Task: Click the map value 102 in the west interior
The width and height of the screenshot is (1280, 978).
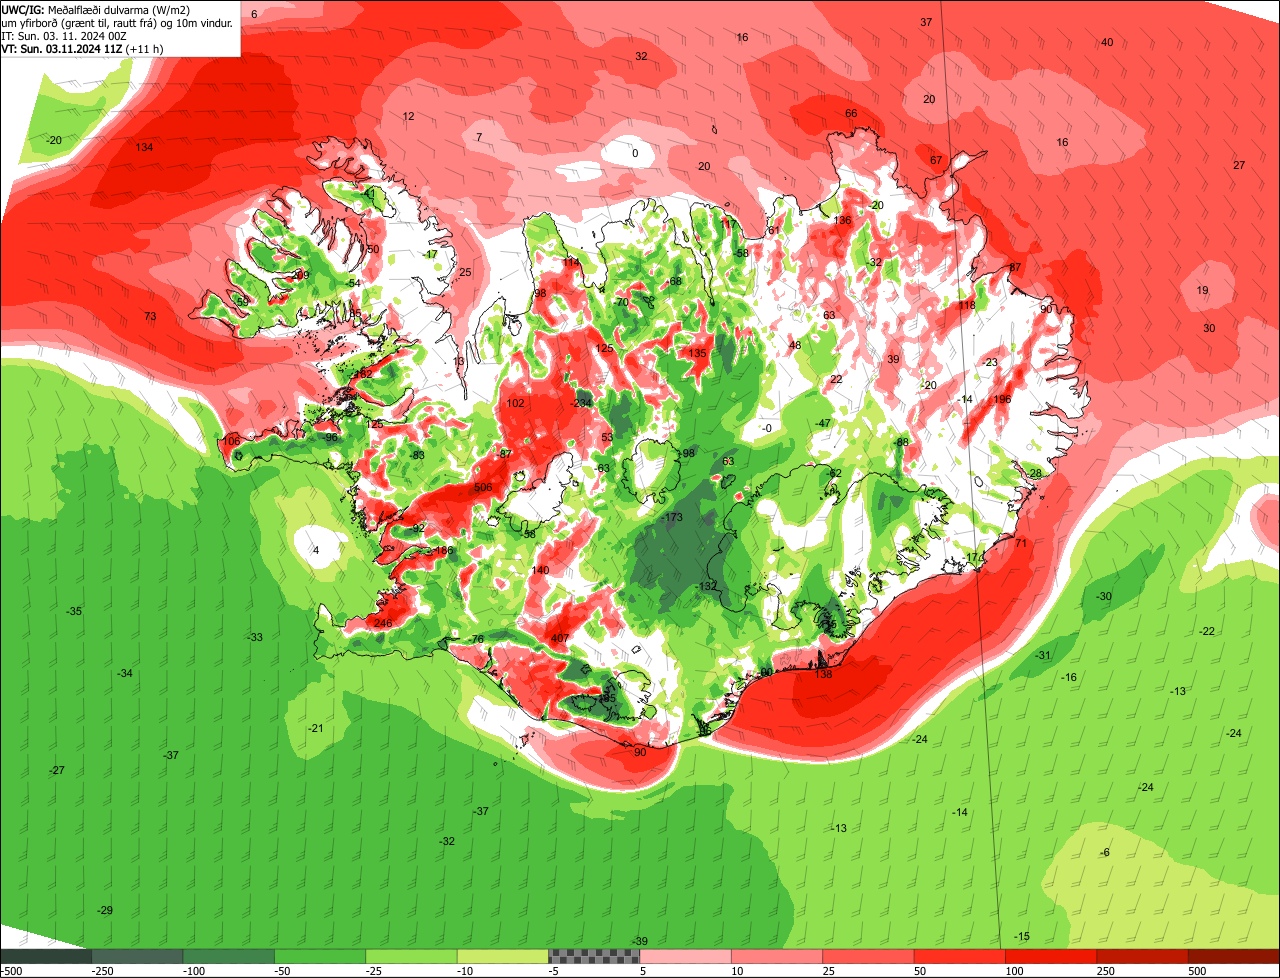Action: click(515, 404)
